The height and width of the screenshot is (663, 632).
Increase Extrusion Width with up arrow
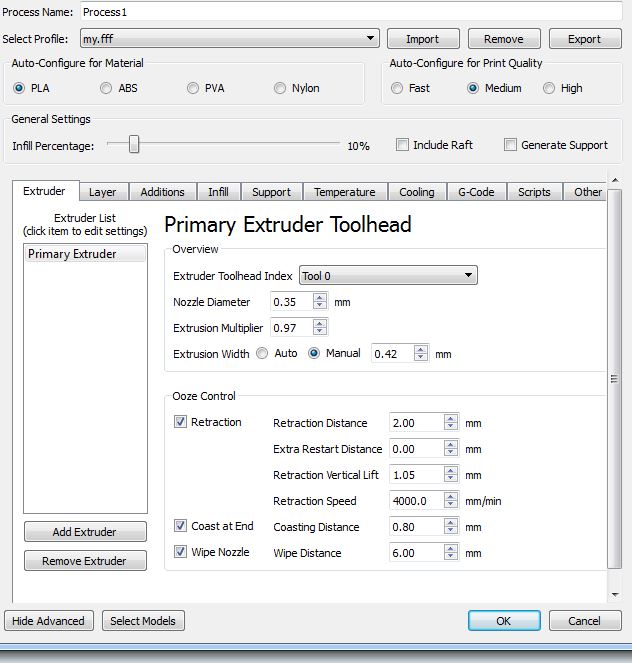pyautogui.click(x=421, y=349)
